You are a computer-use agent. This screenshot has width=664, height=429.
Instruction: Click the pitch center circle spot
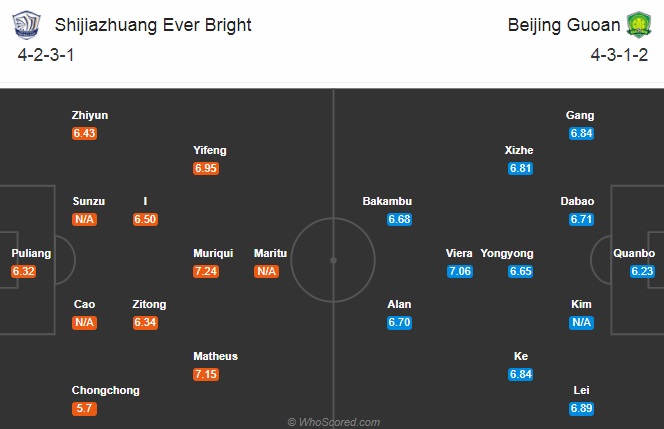pos(332,259)
